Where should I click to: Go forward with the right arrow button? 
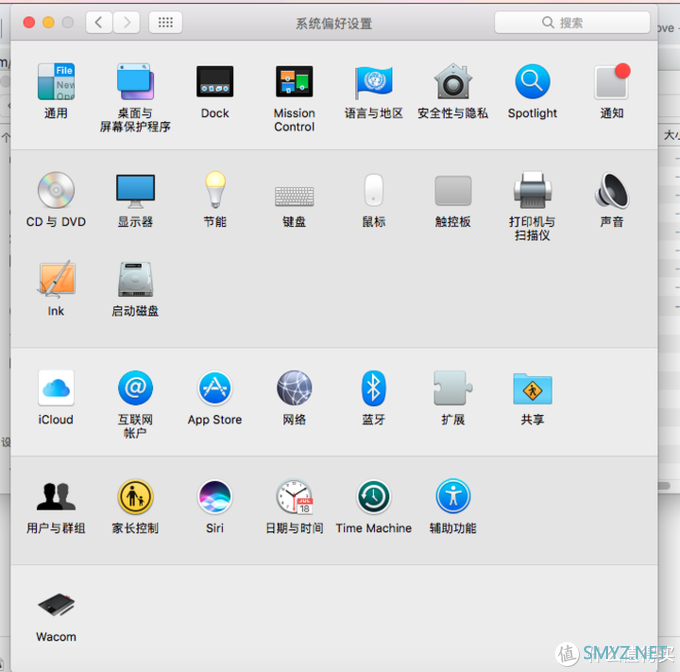click(127, 22)
